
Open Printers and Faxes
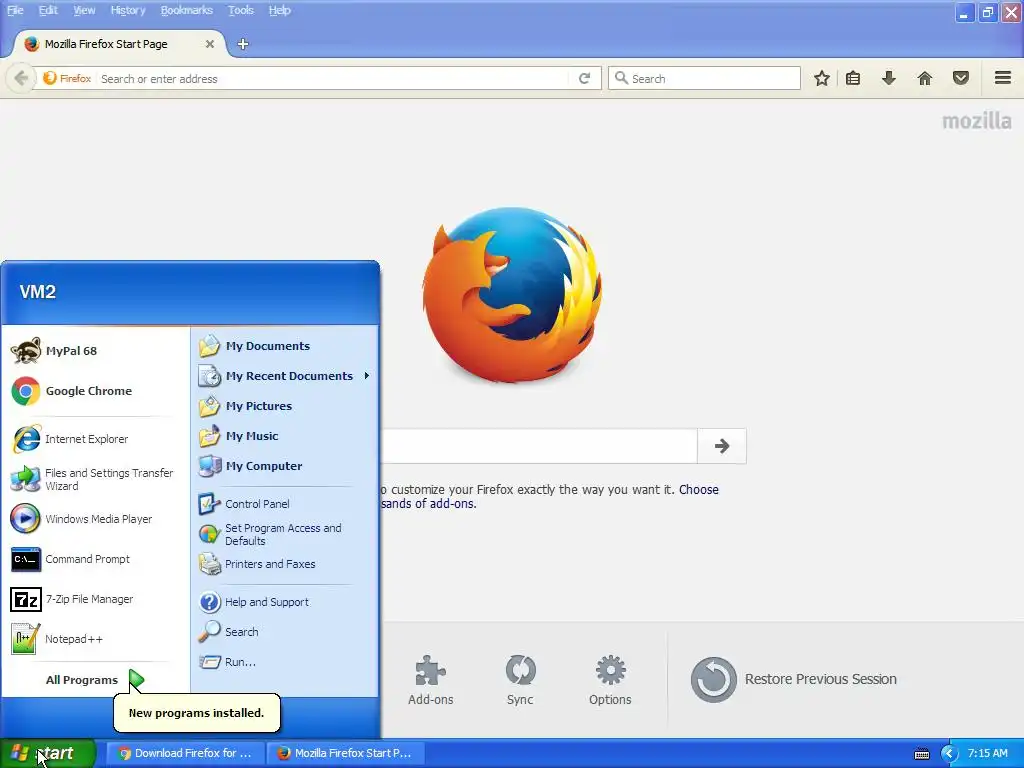pos(285,564)
